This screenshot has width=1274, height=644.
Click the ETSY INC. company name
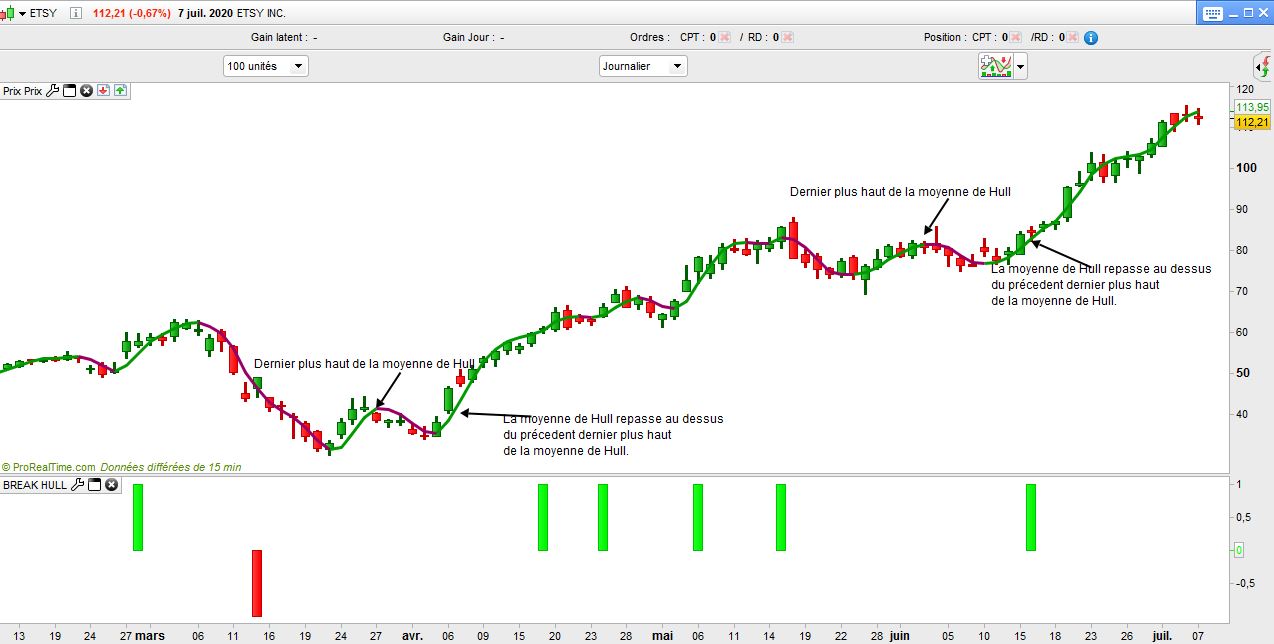point(263,13)
